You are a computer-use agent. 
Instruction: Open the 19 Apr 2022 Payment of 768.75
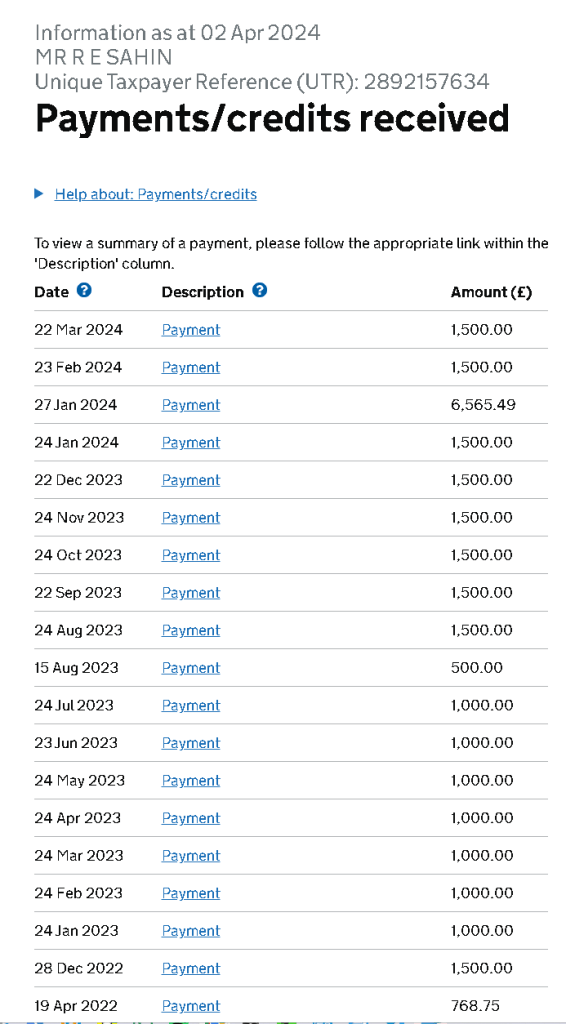[191, 1006]
